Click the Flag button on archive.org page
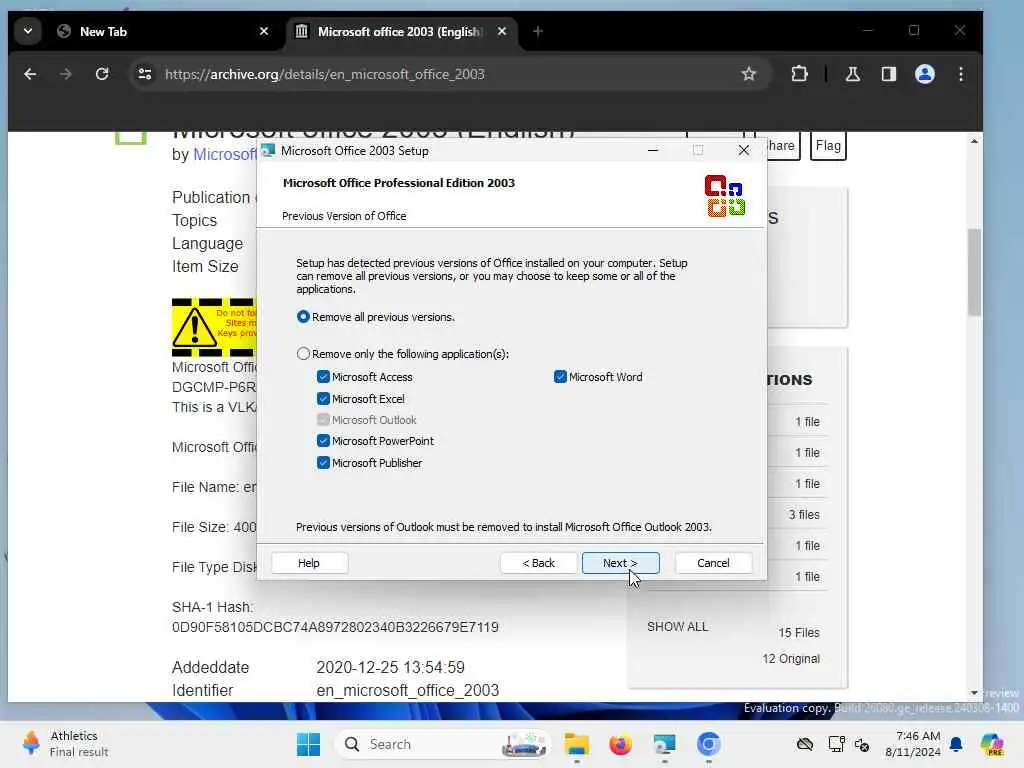1024x768 pixels. (x=828, y=146)
